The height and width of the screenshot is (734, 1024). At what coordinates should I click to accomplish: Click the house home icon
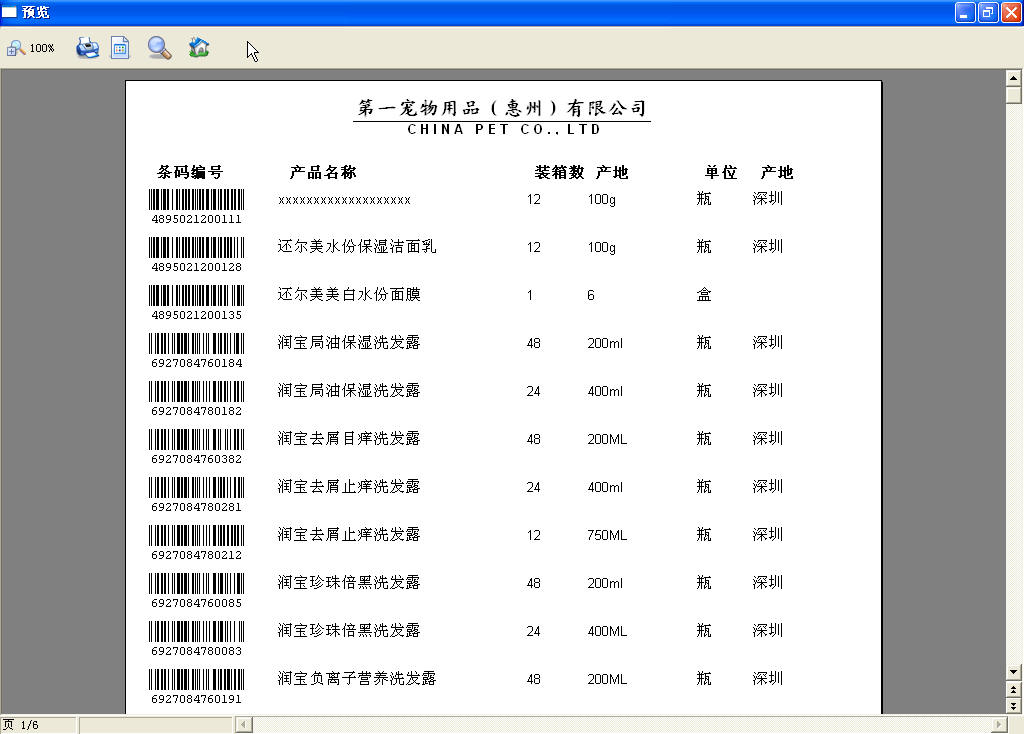point(199,47)
